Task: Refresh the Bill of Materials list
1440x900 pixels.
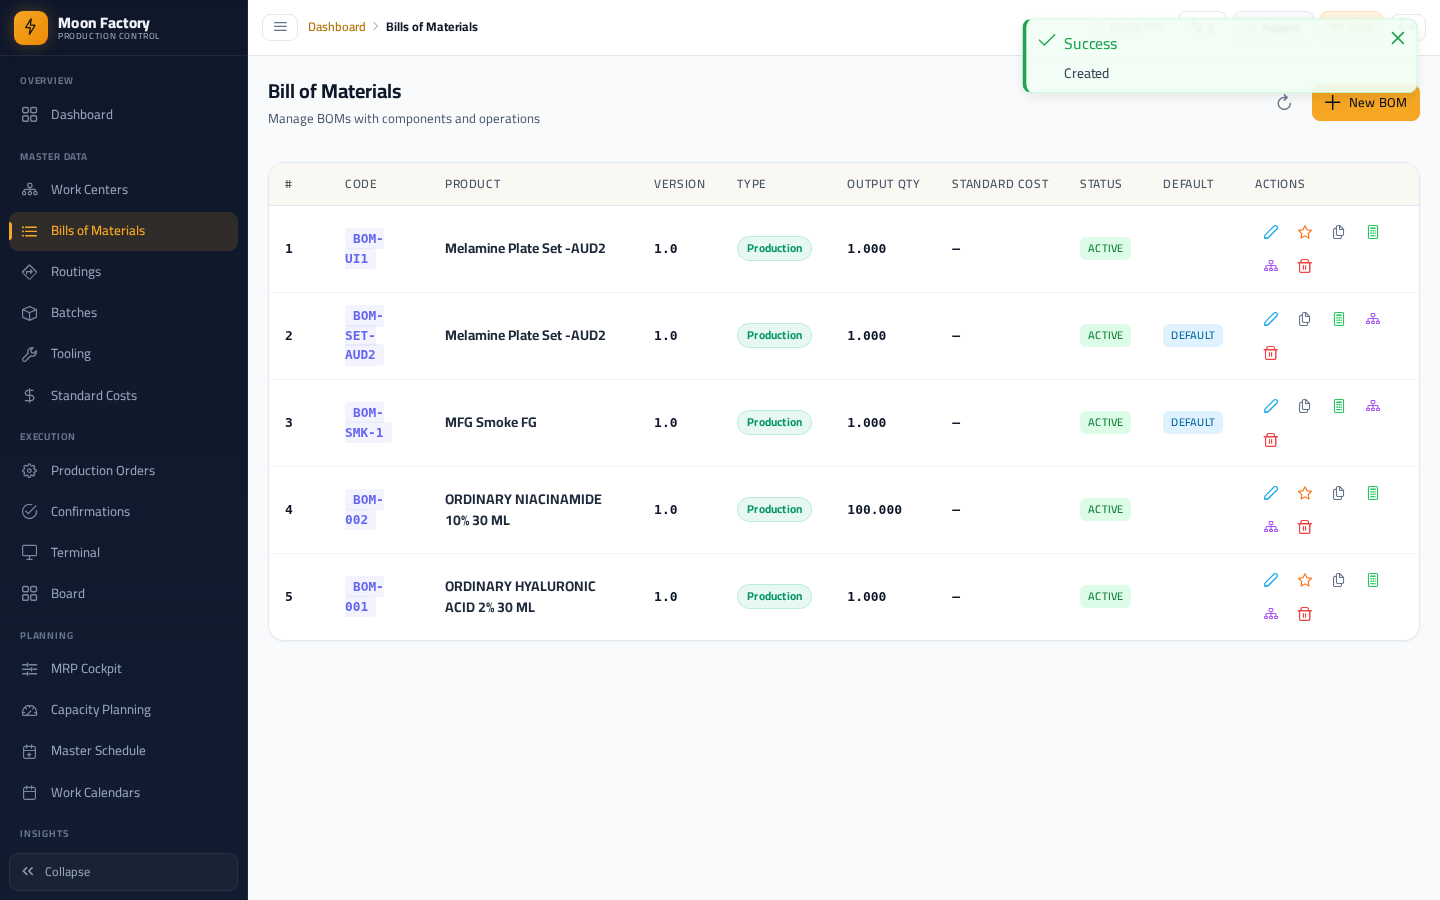Action: point(1284,103)
